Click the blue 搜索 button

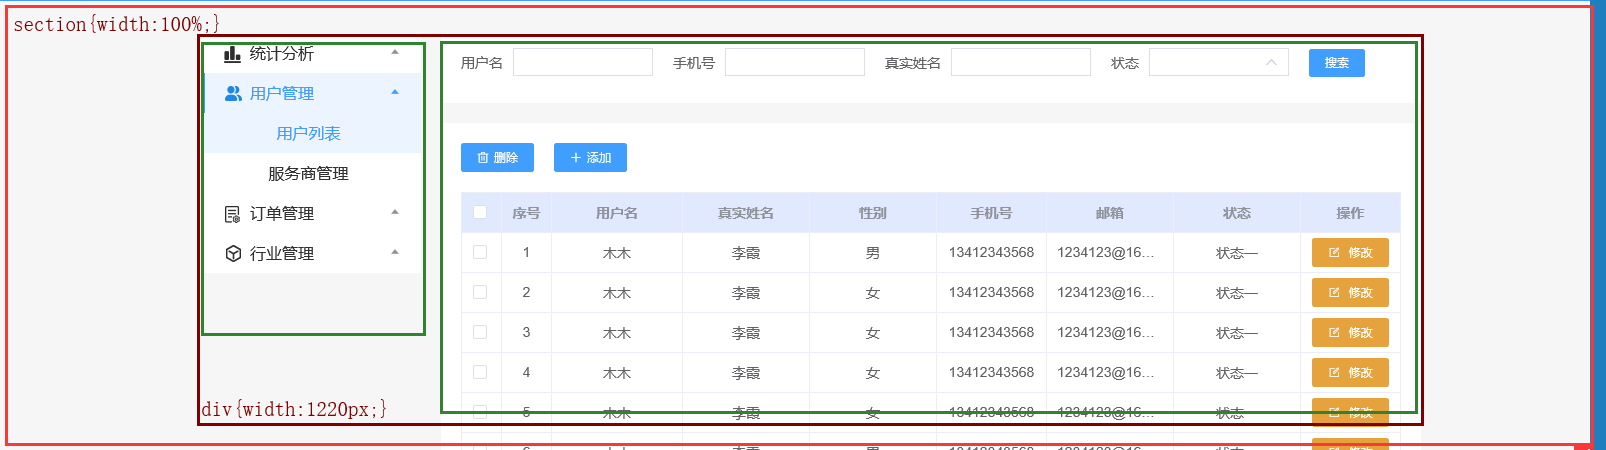(1337, 63)
